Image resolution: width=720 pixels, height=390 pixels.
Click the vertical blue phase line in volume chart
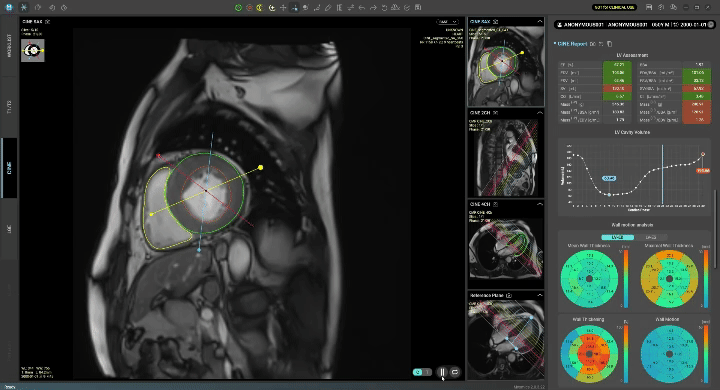(x=663, y=174)
